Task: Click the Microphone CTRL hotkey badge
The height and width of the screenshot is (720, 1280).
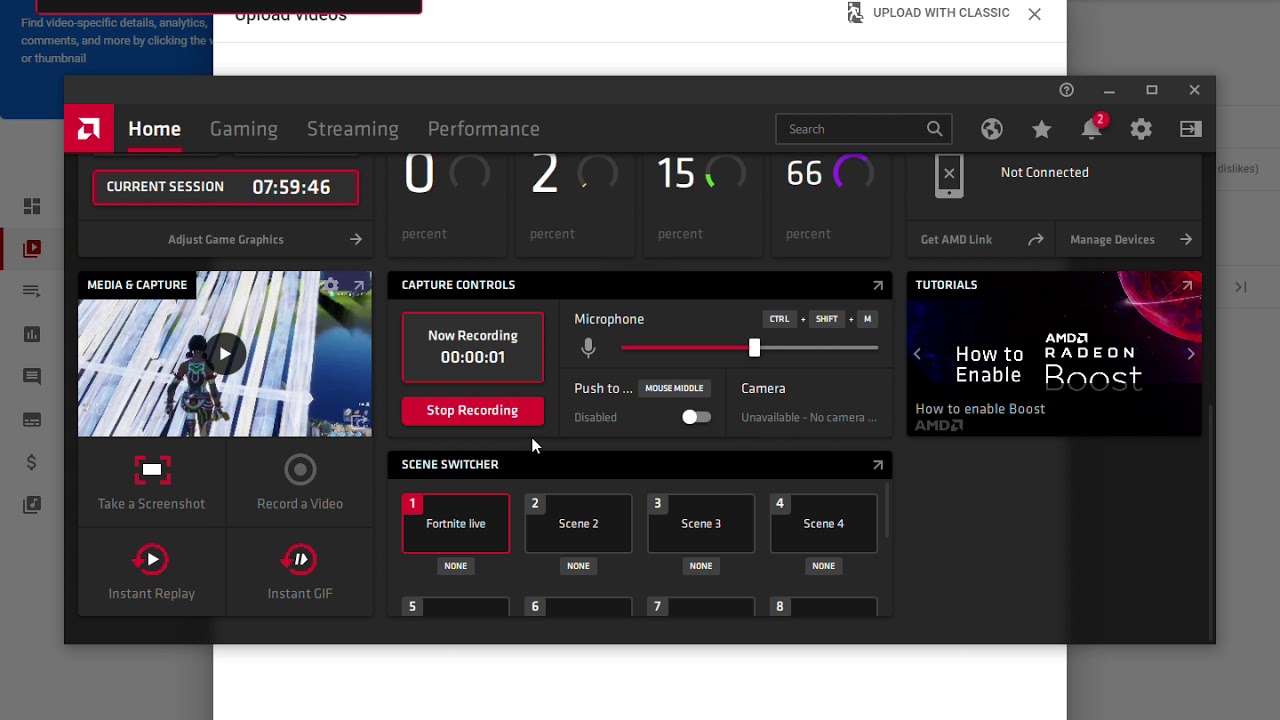Action: click(779, 319)
